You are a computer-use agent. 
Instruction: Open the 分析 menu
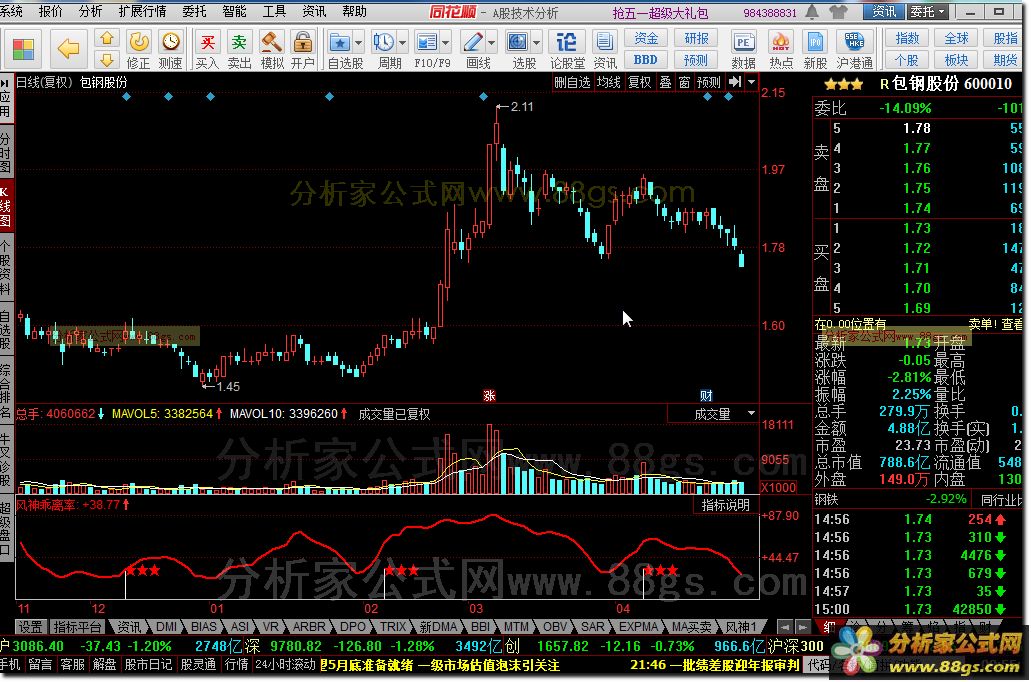pyautogui.click(x=90, y=11)
